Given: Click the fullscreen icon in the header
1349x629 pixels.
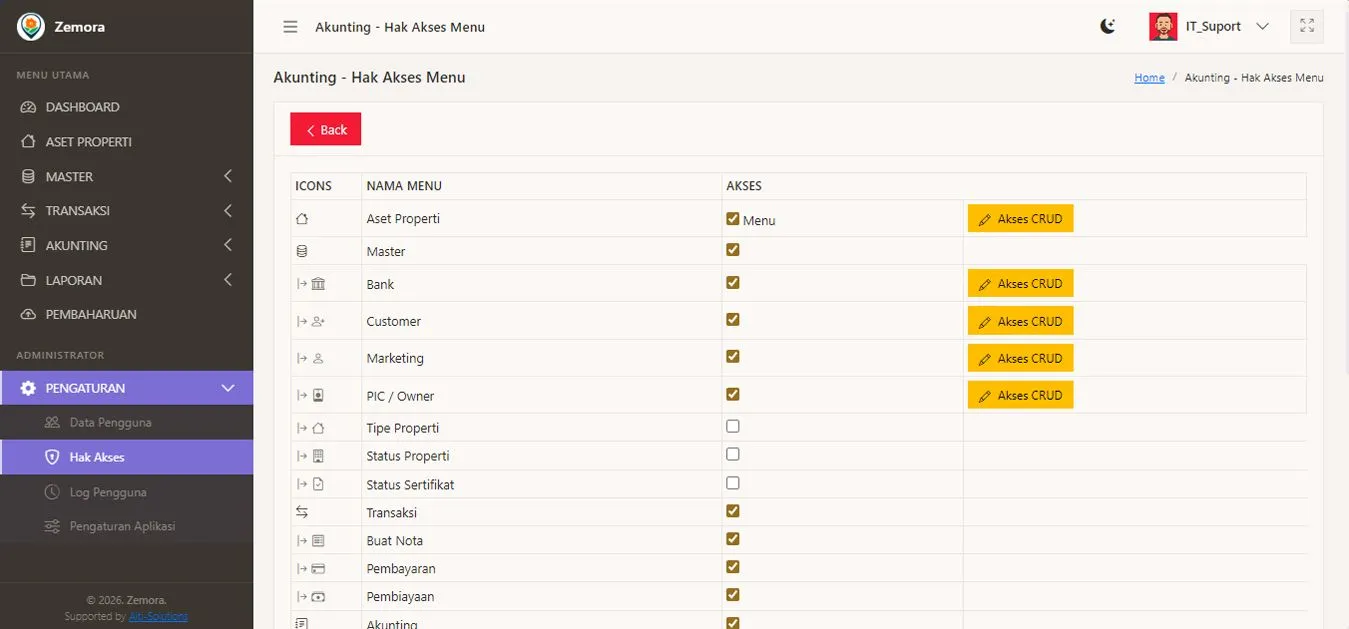Looking at the screenshot, I should [1306, 27].
